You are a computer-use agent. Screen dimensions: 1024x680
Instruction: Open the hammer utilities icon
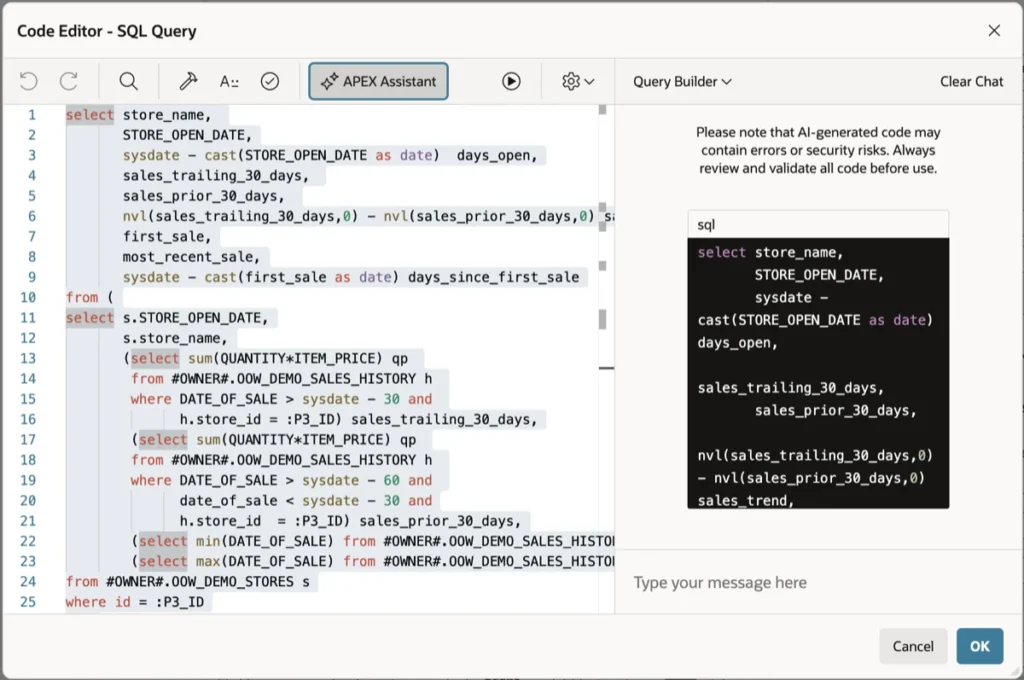coord(188,81)
